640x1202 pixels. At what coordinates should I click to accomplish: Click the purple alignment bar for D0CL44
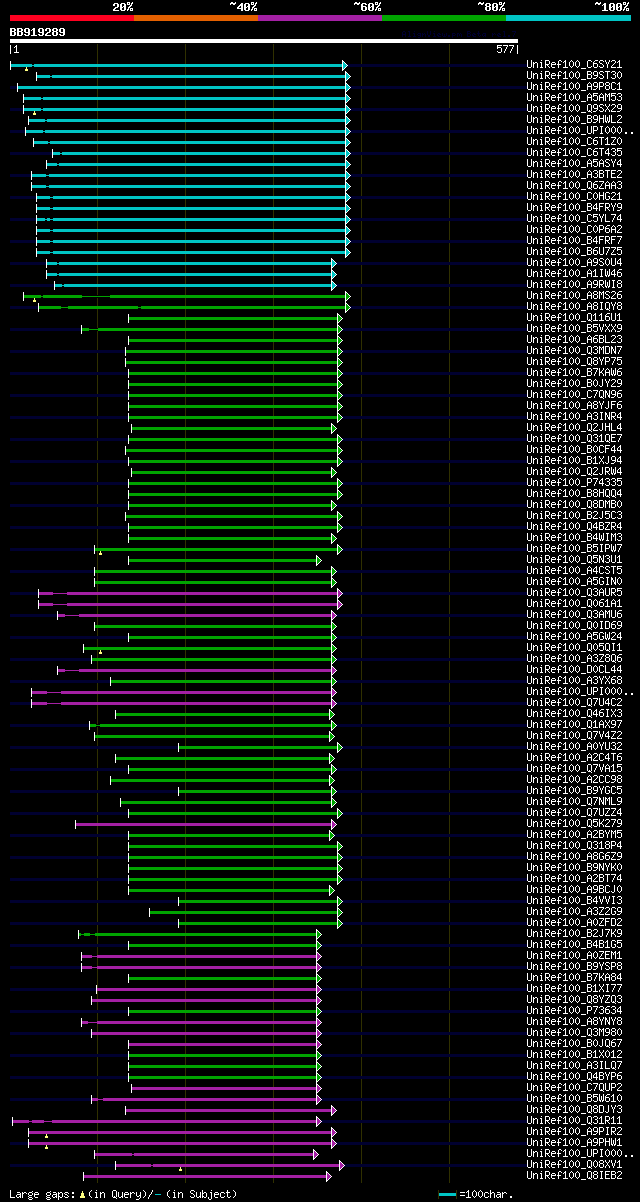pos(197,670)
